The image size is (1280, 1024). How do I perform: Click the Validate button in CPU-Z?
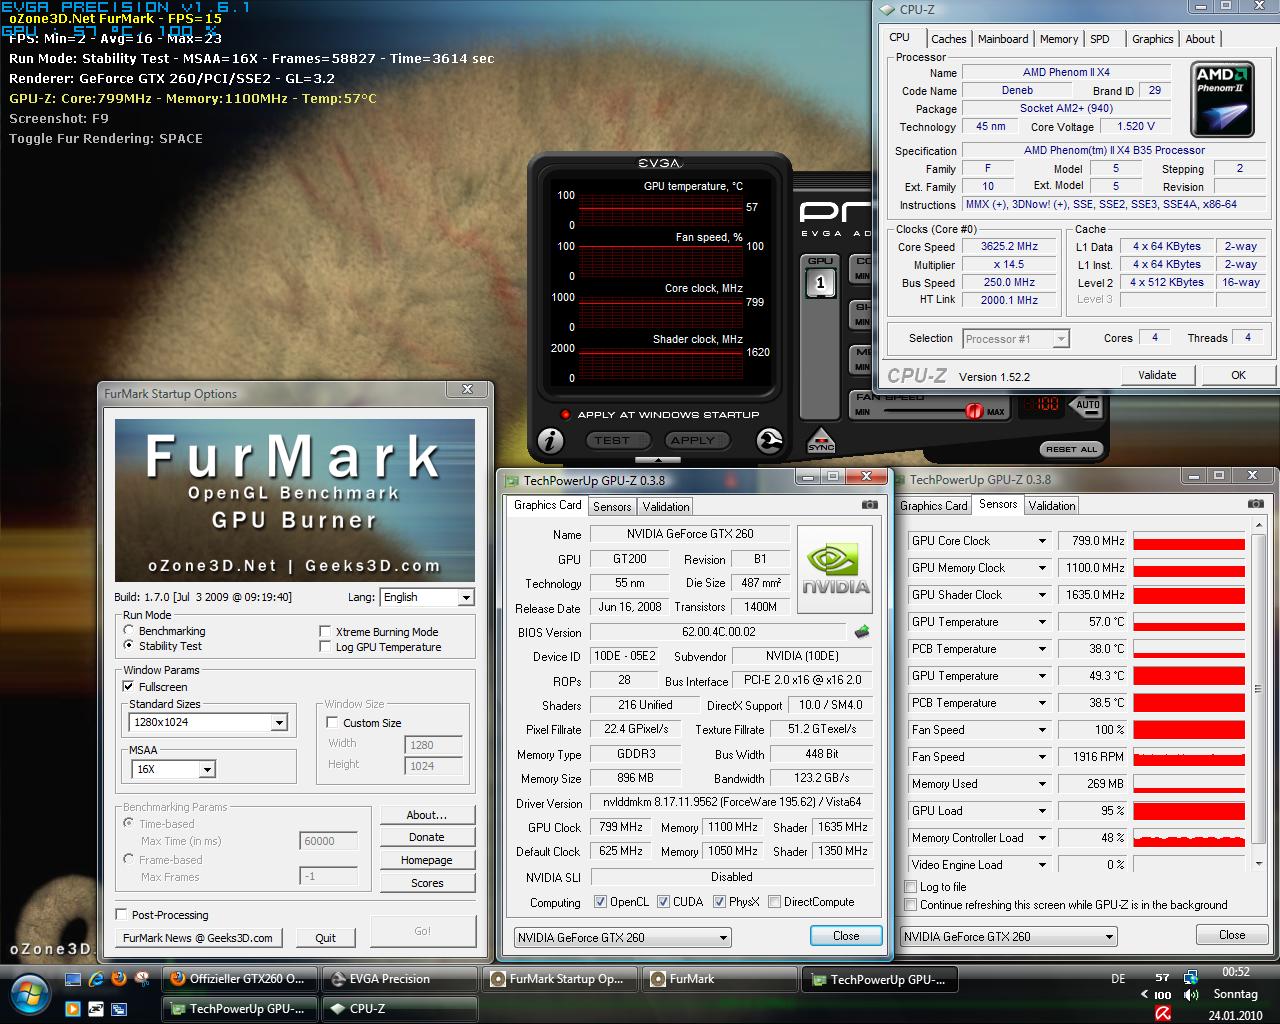pyautogui.click(x=1157, y=375)
